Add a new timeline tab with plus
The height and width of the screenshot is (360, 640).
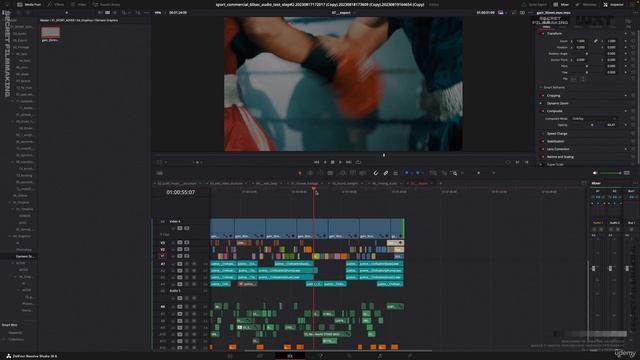(x=440, y=183)
